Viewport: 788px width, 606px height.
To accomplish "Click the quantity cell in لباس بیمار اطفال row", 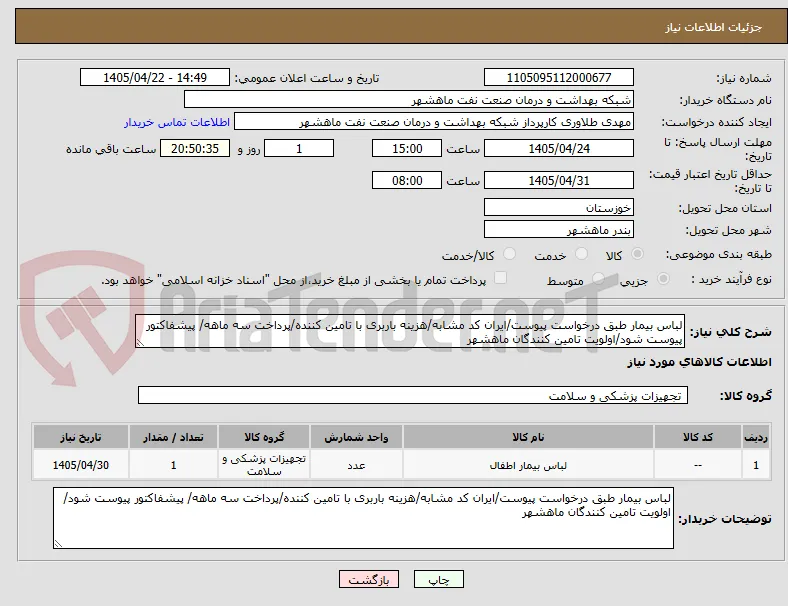I will (173, 465).
